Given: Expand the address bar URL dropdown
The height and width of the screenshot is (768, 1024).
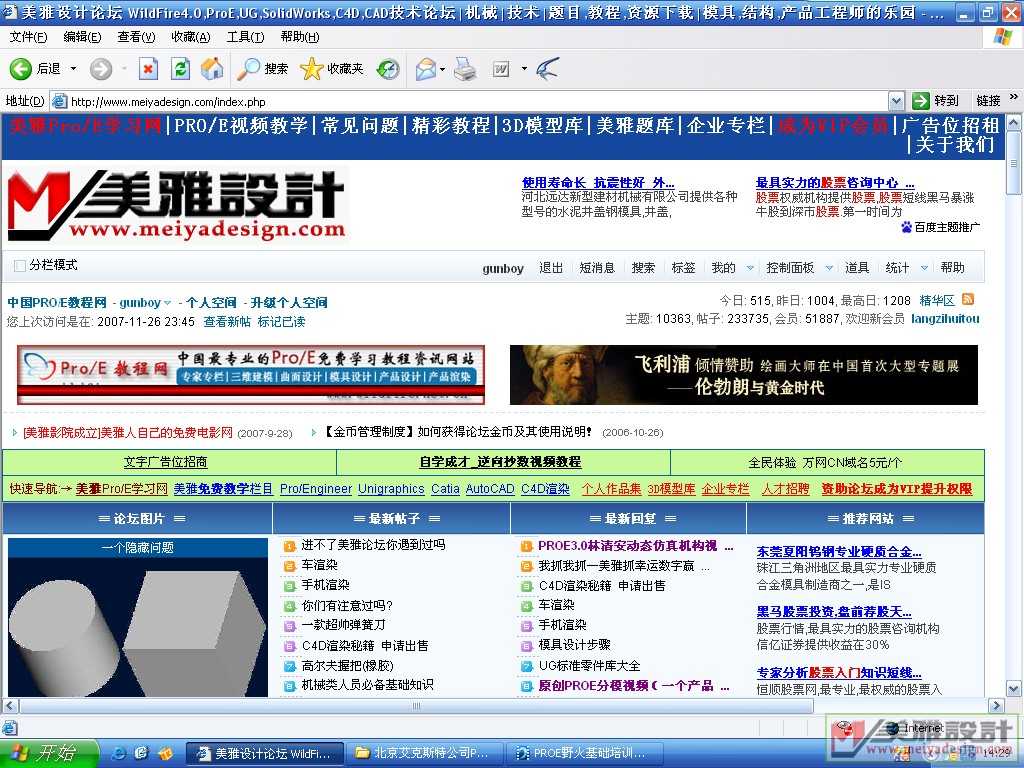Looking at the screenshot, I should [x=897, y=101].
